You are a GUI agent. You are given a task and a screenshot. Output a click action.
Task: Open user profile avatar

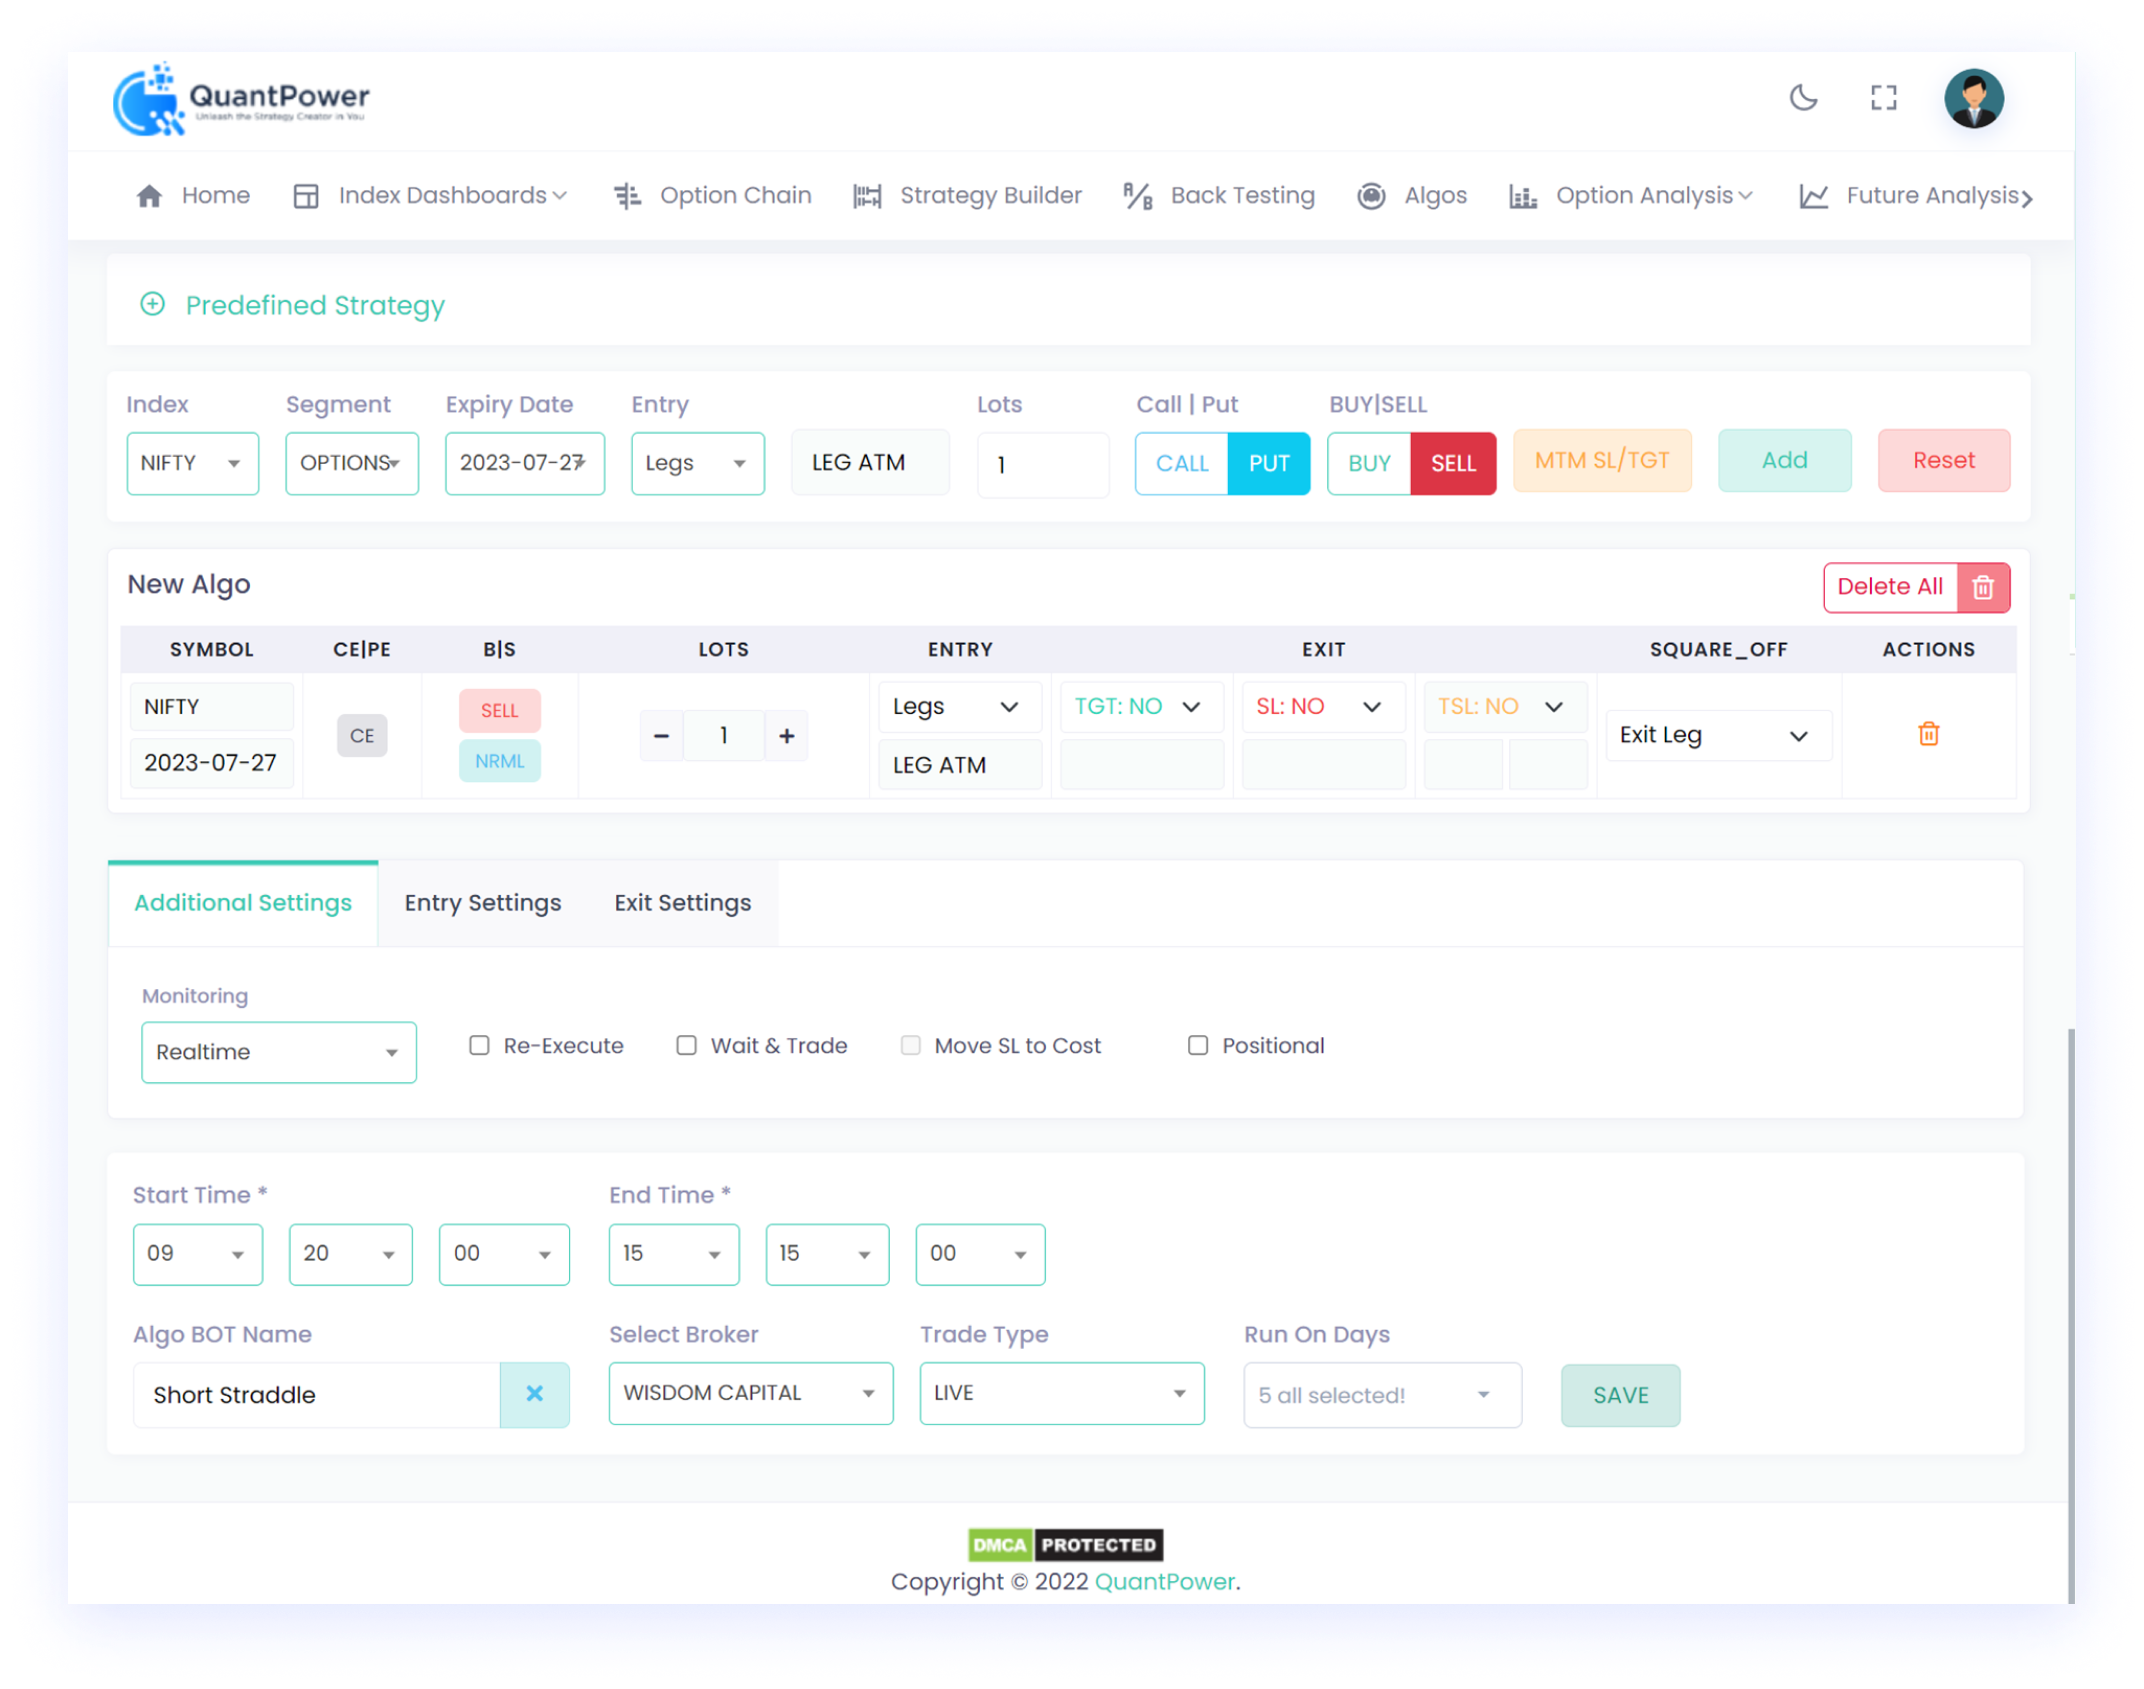(x=1973, y=98)
